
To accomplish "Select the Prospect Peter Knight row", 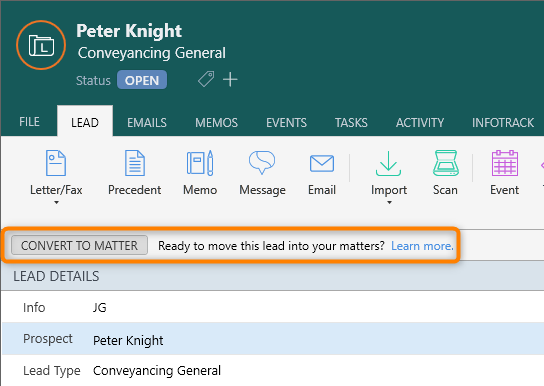I will coord(273,339).
